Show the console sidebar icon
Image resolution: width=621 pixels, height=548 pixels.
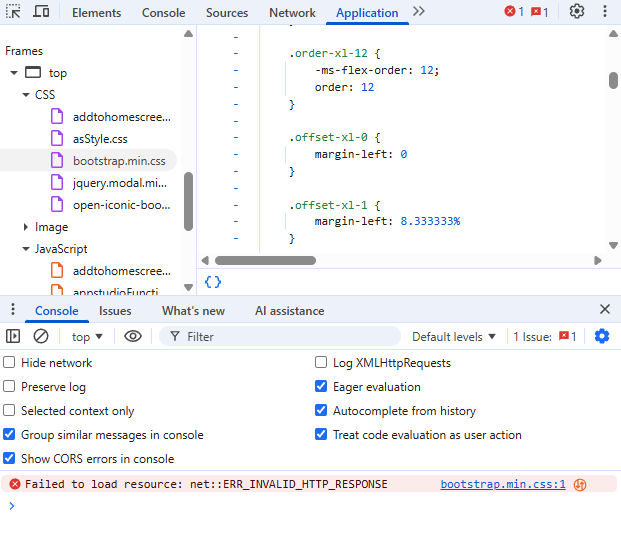tap(14, 337)
